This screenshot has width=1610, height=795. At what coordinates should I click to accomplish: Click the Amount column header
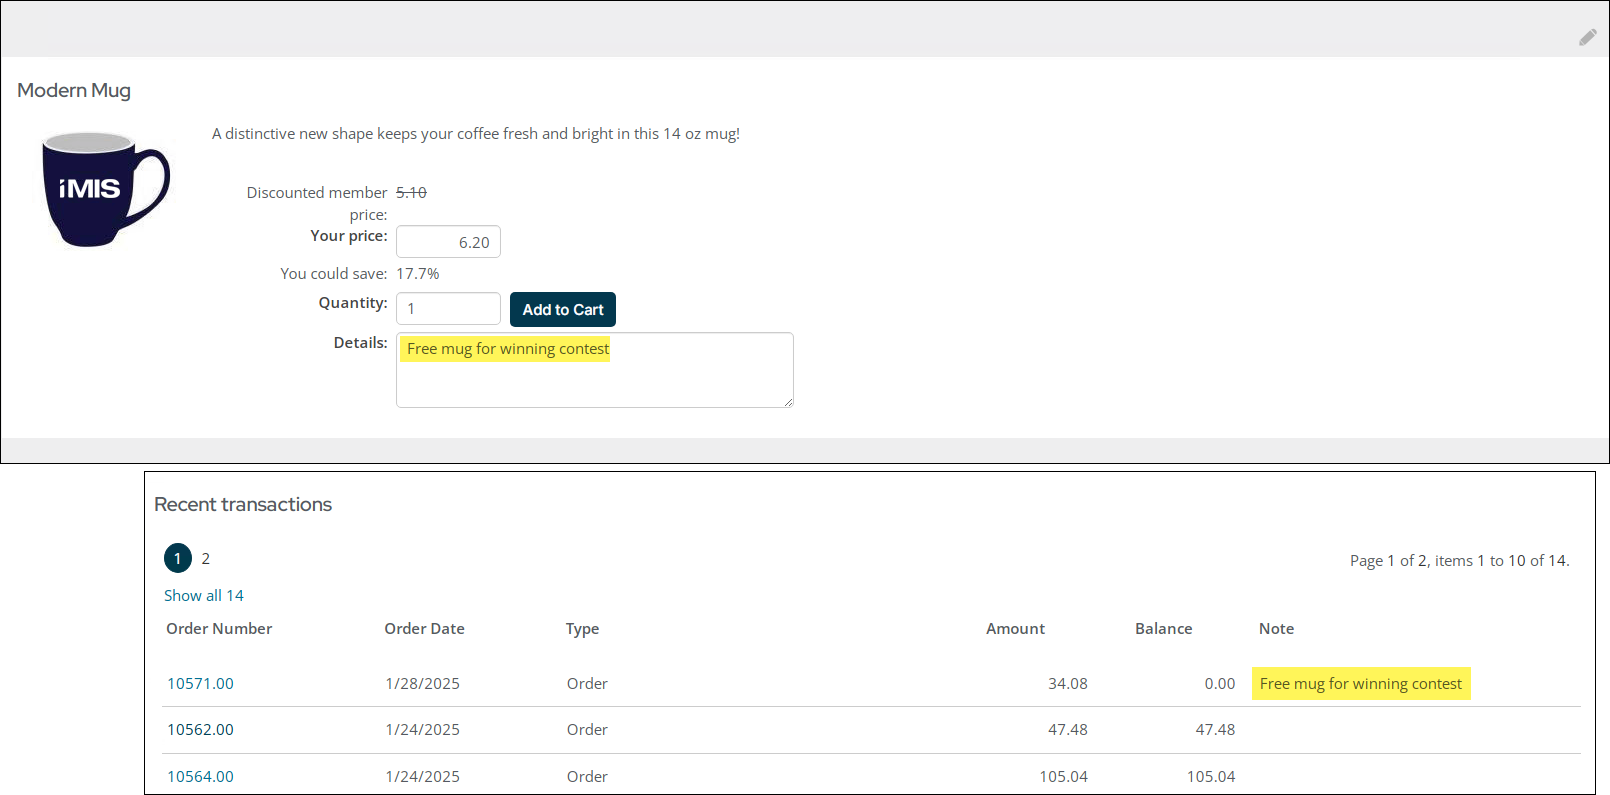point(1015,628)
